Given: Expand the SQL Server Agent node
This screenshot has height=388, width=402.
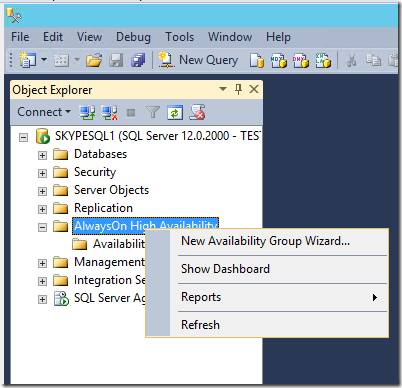Looking at the screenshot, I should [42, 299].
